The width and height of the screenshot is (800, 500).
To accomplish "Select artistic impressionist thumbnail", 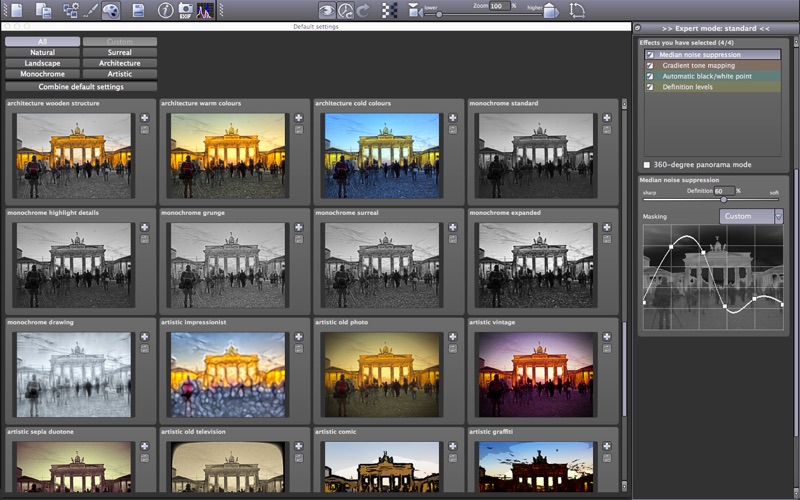I will (228, 374).
